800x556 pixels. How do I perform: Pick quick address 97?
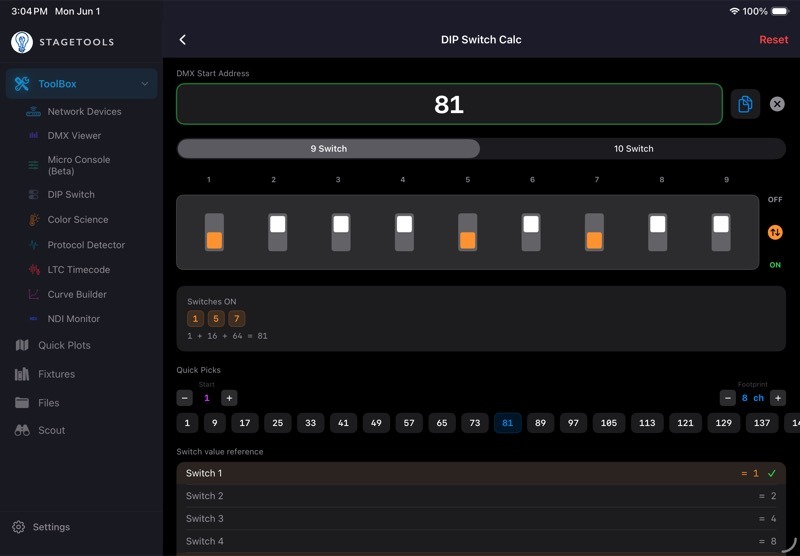(573, 423)
